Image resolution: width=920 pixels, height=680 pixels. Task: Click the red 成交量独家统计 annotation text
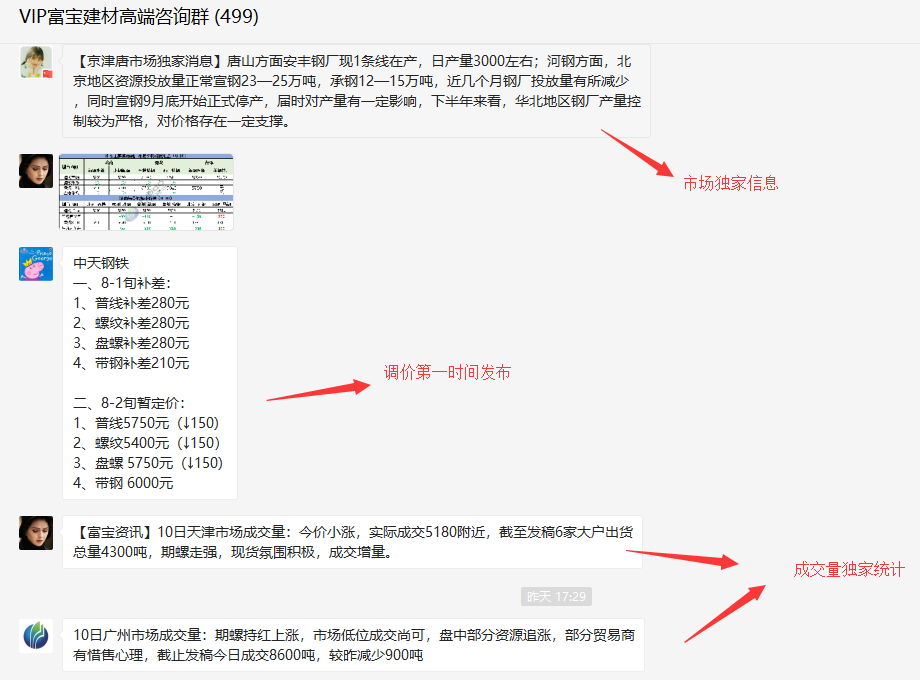848,569
